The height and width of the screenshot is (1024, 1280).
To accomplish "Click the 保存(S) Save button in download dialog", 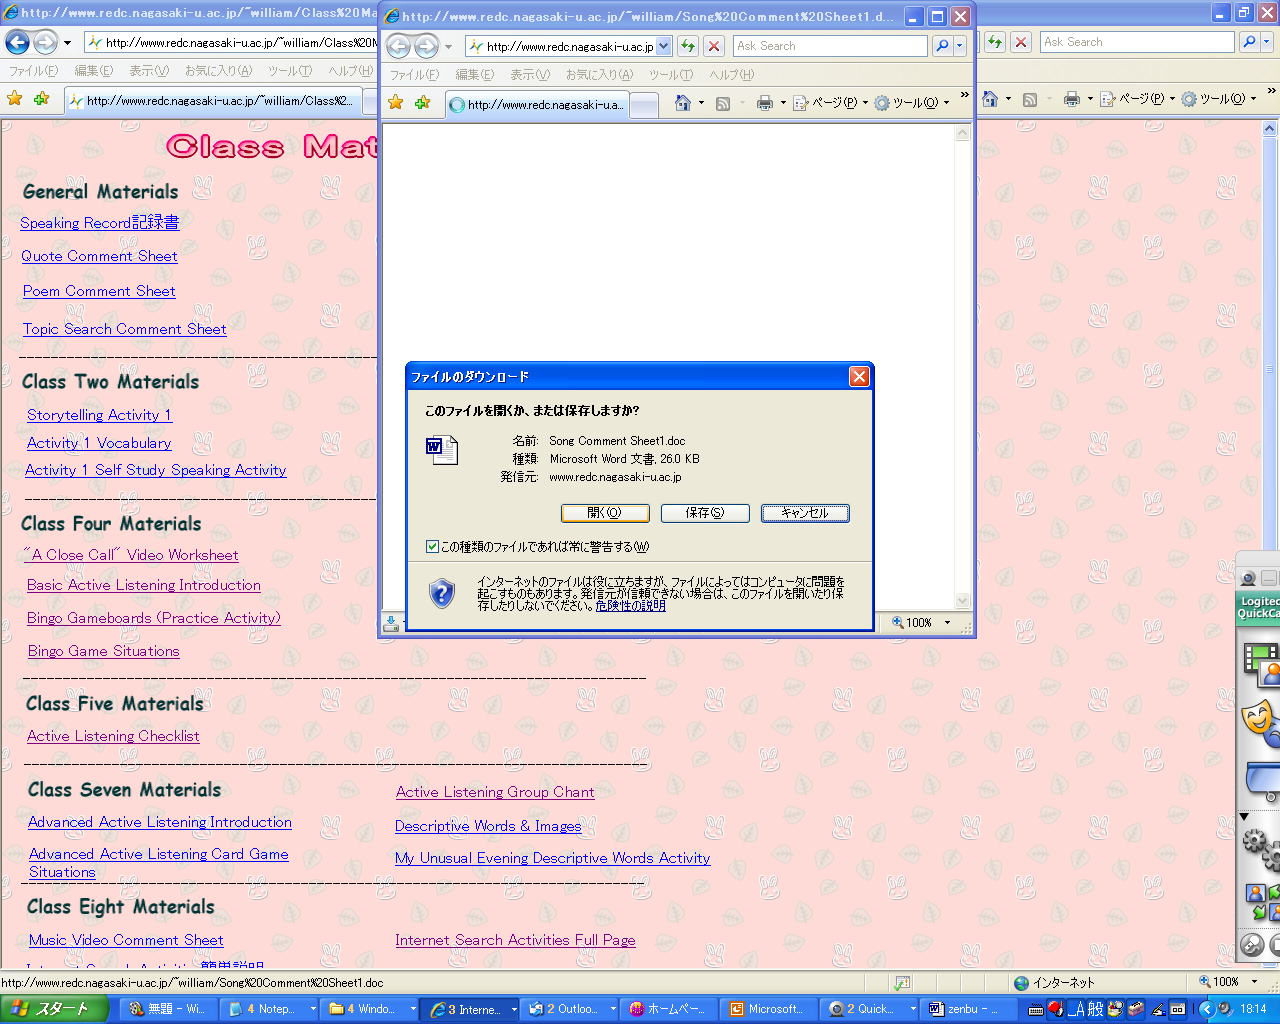I will tap(705, 513).
